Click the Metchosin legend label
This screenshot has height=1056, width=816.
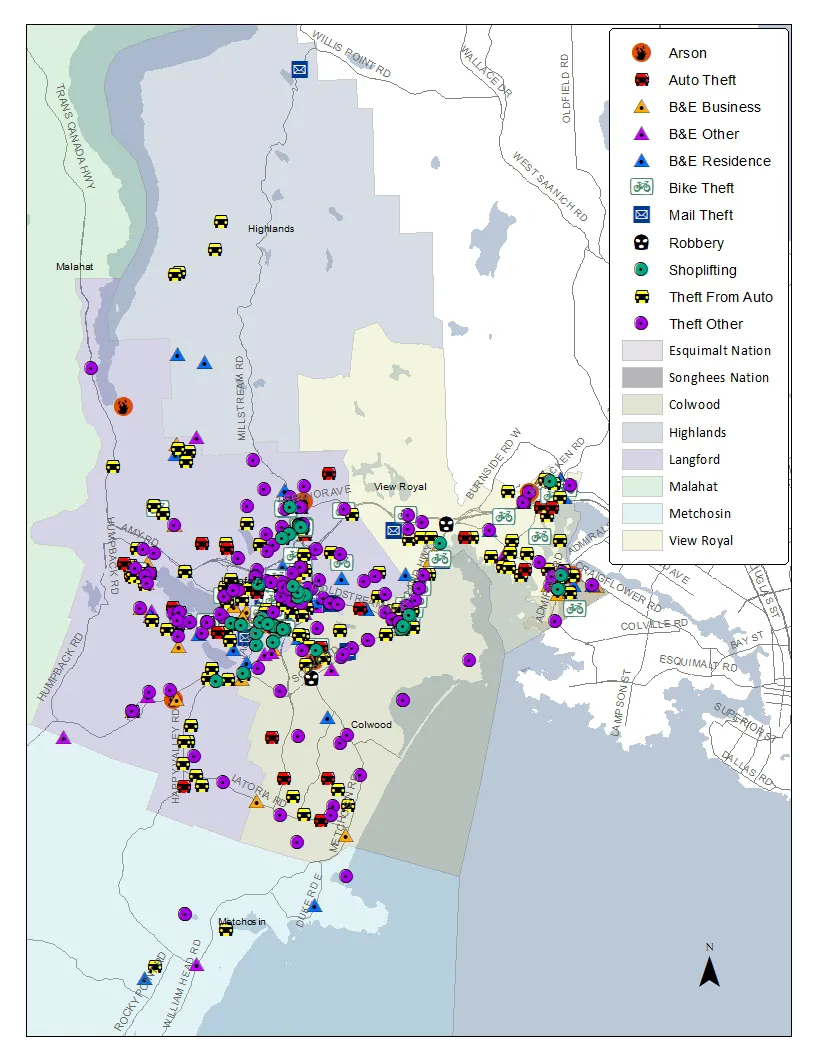tap(700, 513)
